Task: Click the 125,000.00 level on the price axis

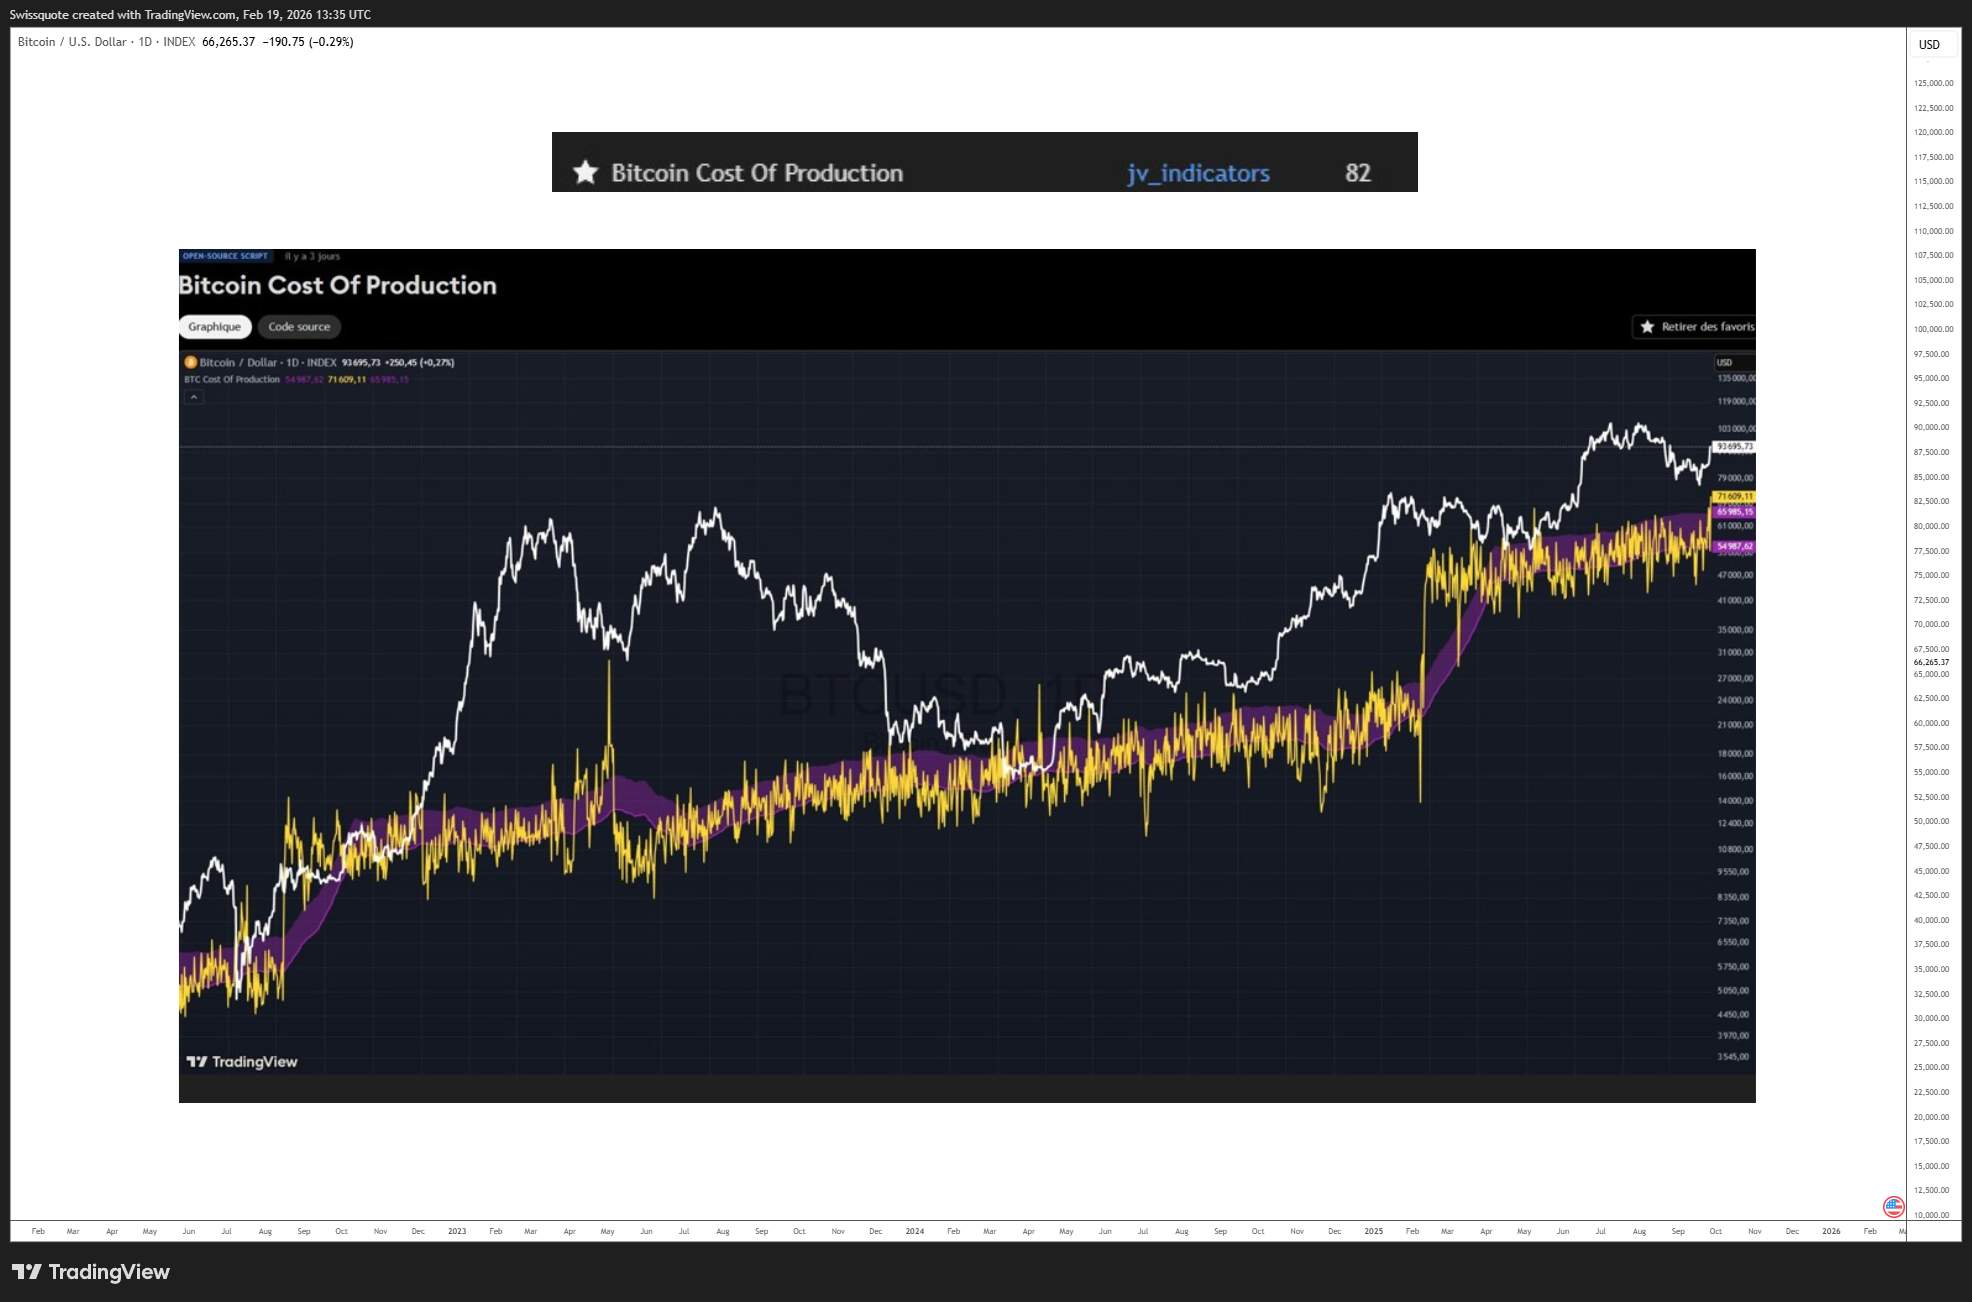Action: click(x=1933, y=83)
